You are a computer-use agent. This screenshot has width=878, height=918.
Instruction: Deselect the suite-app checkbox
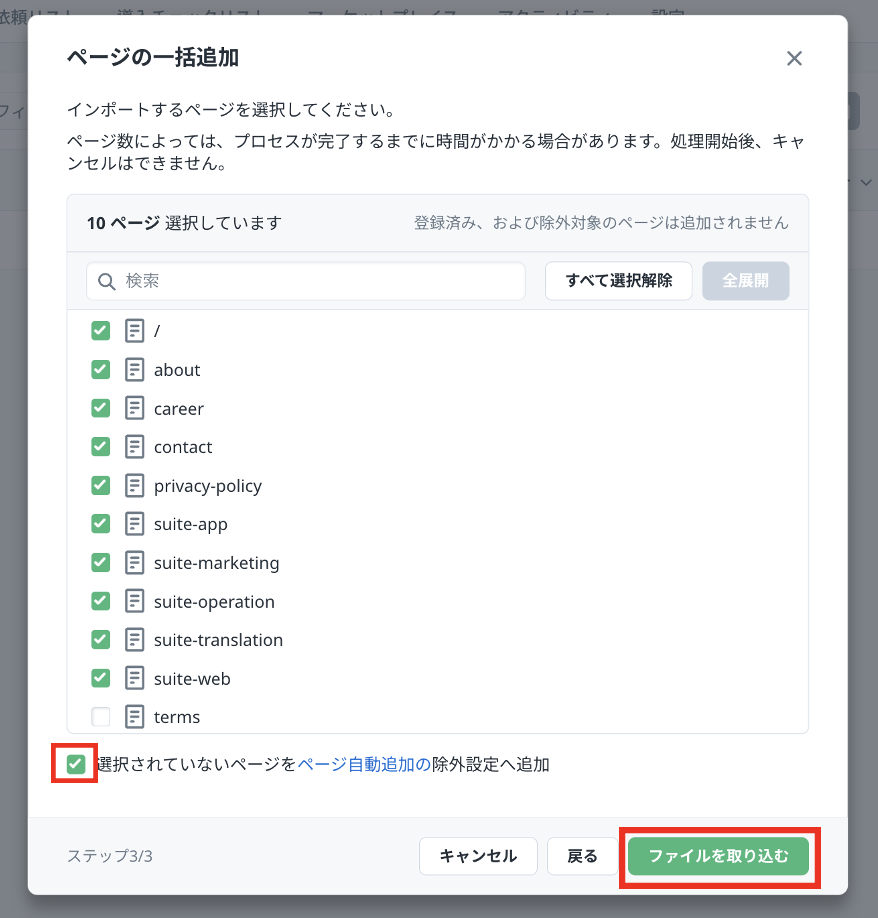click(x=101, y=524)
